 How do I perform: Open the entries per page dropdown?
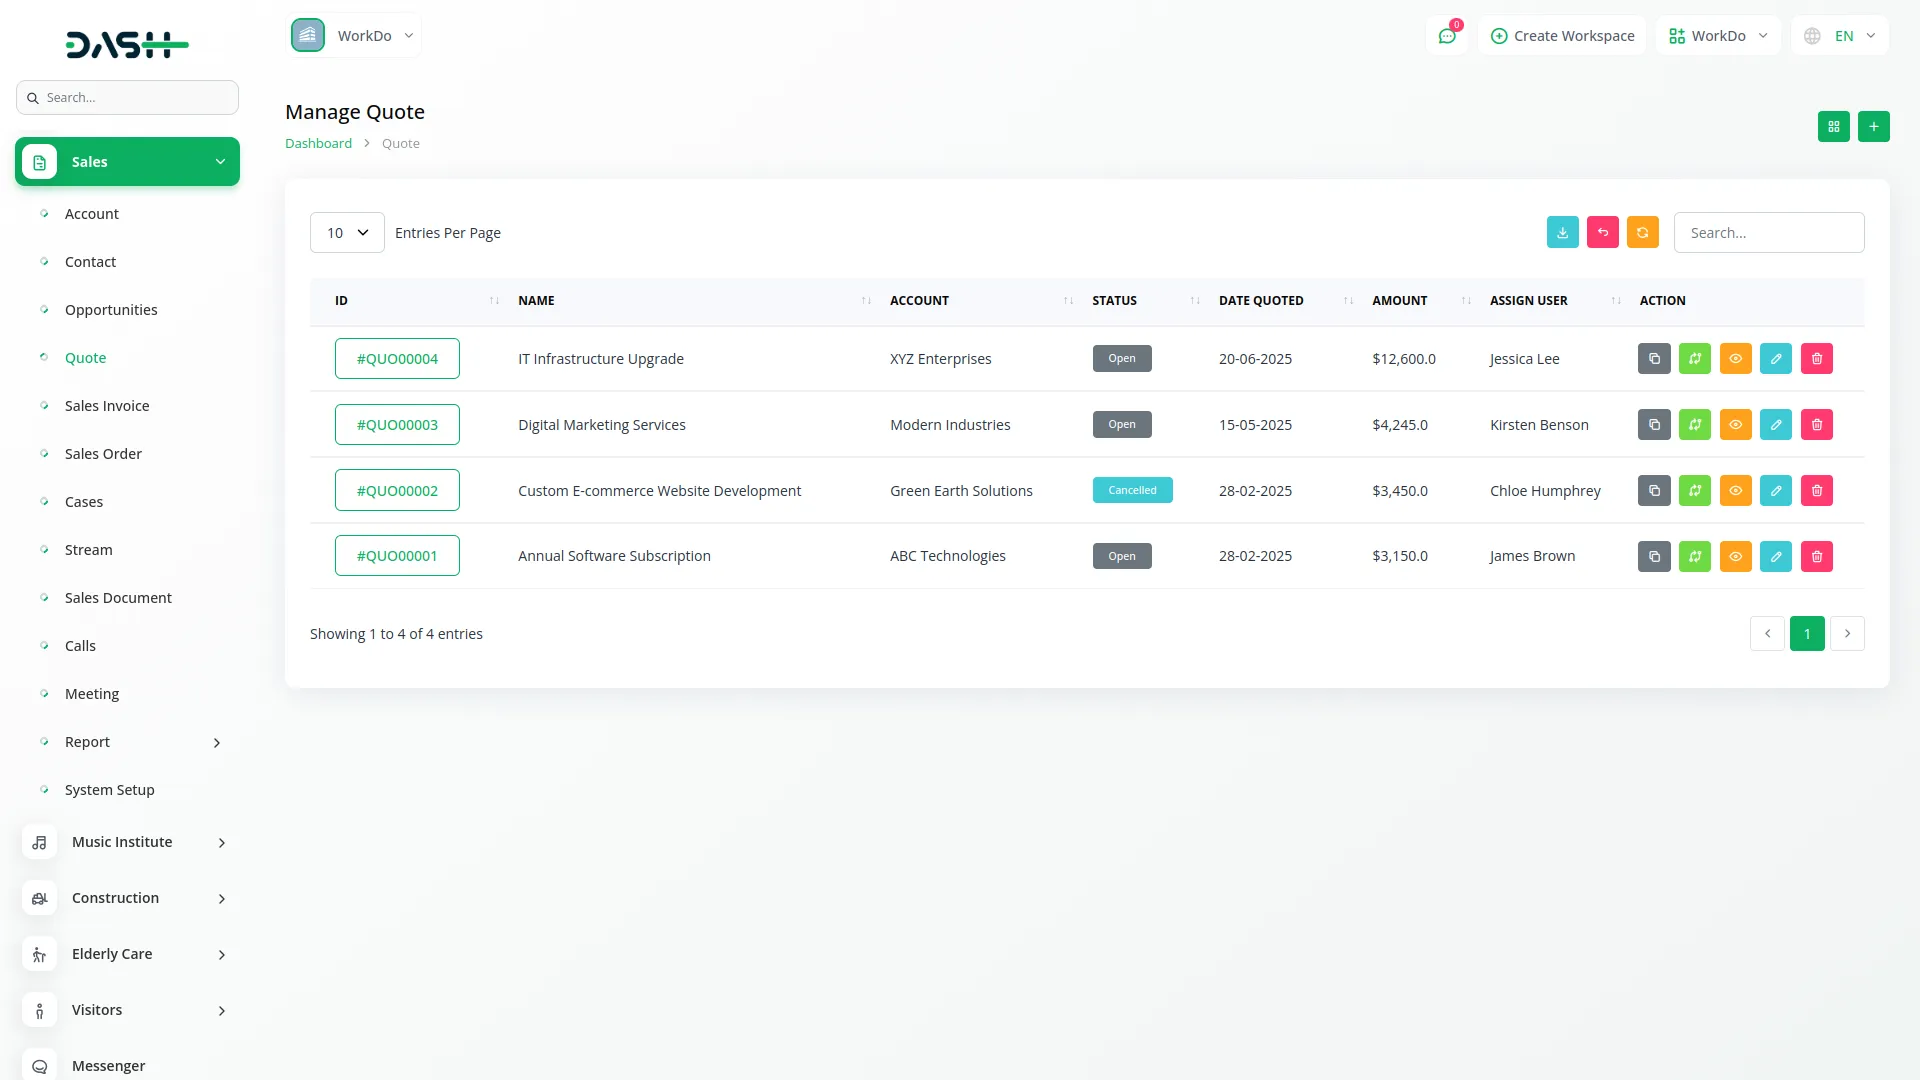coord(347,233)
